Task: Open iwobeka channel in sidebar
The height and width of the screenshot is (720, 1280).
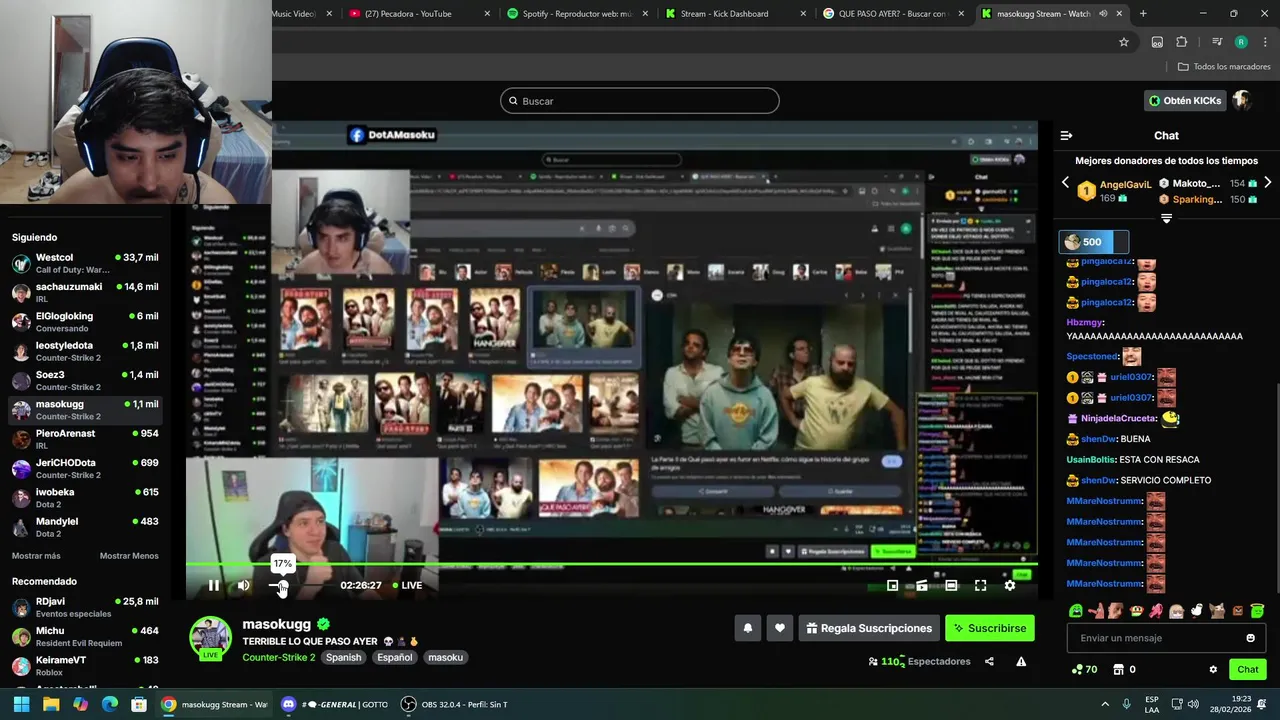Action: (85, 498)
